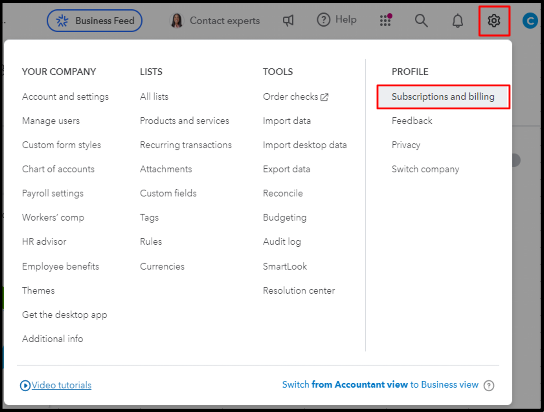Open the user profile C avatar
The width and height of the screenshot is (544, 412).
pyautogui.click(x=530, y=21)
